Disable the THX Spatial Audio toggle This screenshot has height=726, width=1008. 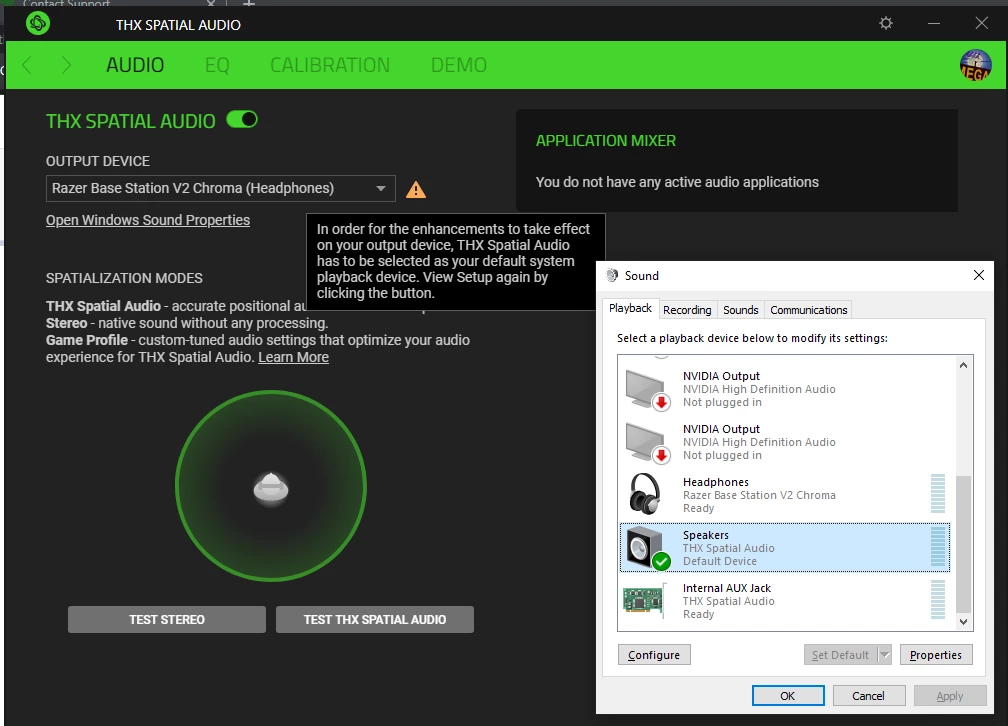pos(244,119)
